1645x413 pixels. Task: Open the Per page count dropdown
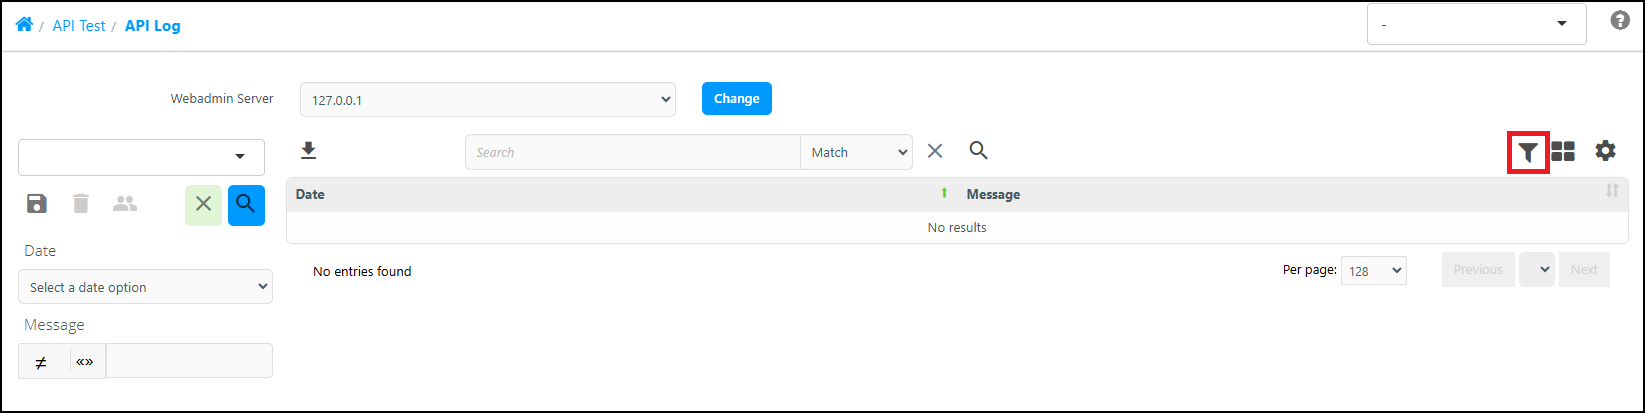1373,270
